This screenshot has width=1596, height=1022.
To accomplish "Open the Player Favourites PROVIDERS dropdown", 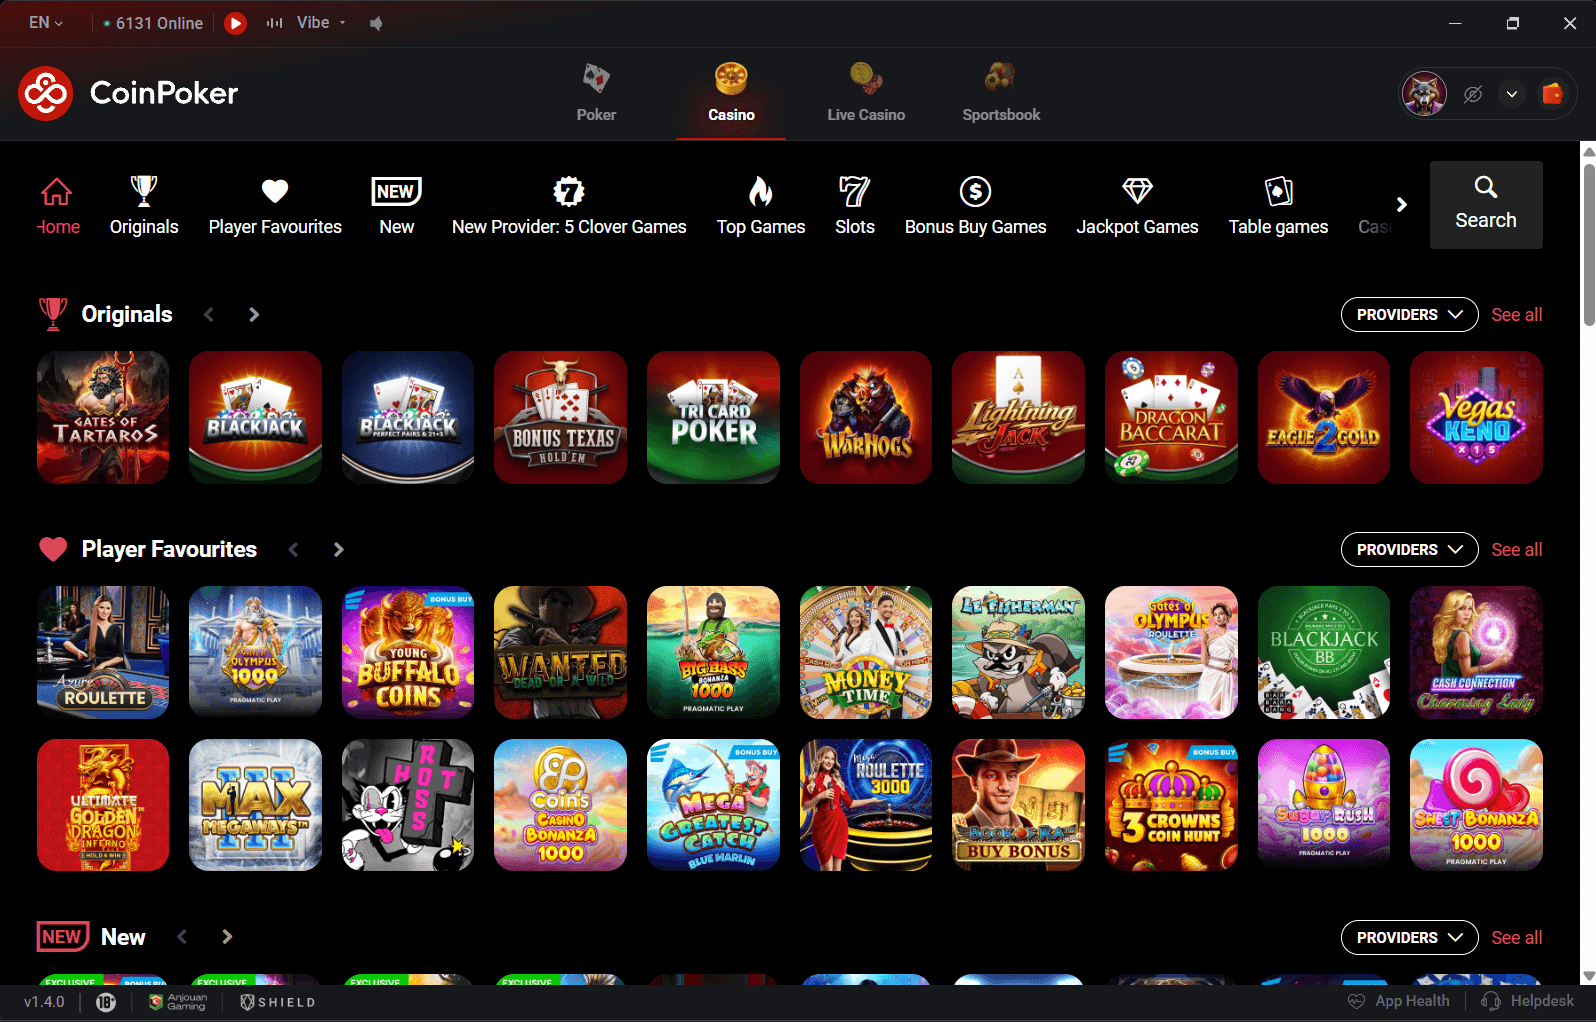I will (x=1409, y=549).
